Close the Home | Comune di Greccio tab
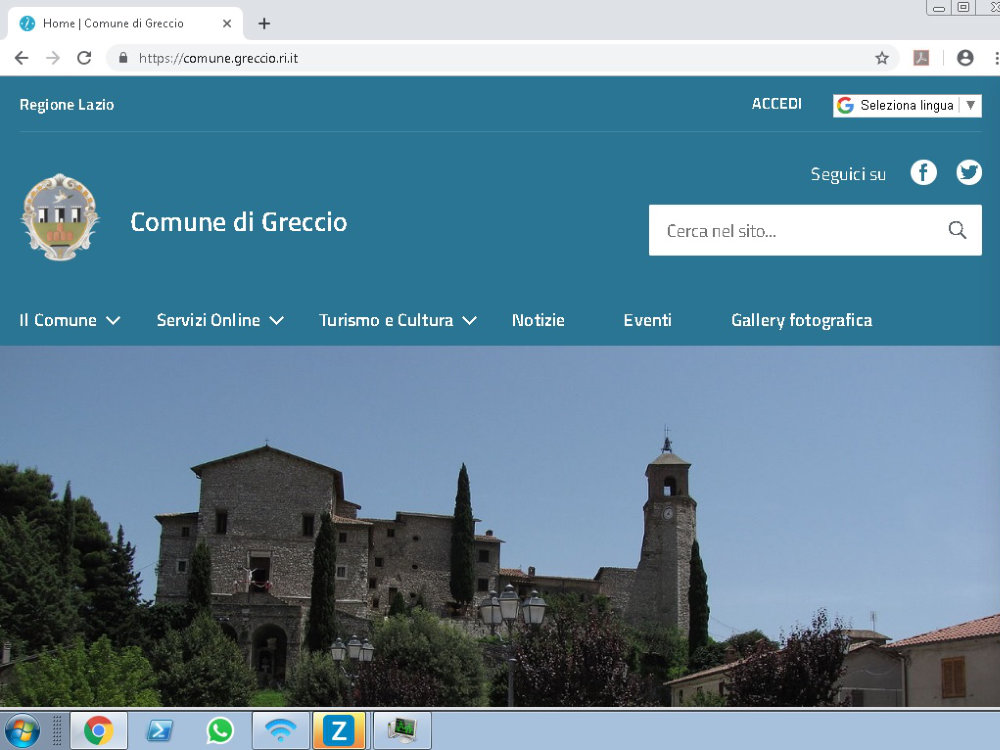Image resolution: width=1000 pixels, height=750 pixels. [226, 24]
